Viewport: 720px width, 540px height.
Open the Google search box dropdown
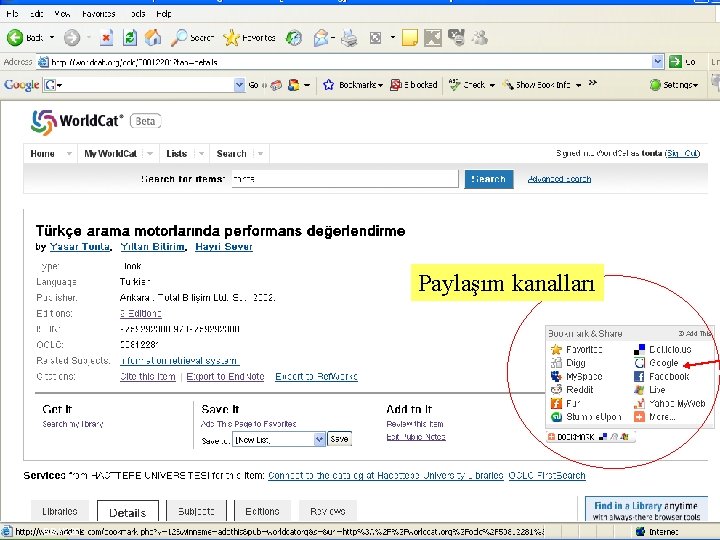pos(239,85)
